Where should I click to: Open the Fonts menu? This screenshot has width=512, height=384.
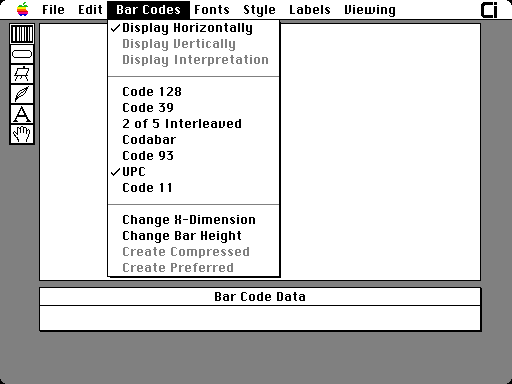click(212, 10)
